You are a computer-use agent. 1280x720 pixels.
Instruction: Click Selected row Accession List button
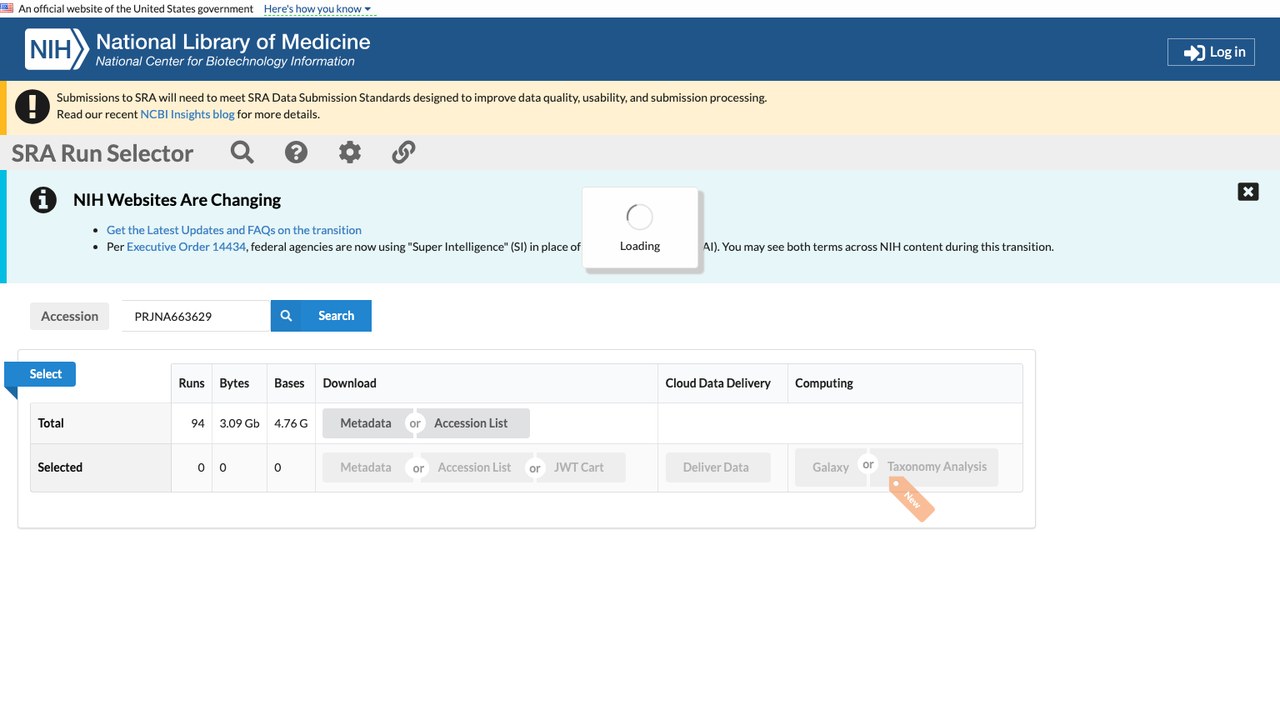coord(474,467)
